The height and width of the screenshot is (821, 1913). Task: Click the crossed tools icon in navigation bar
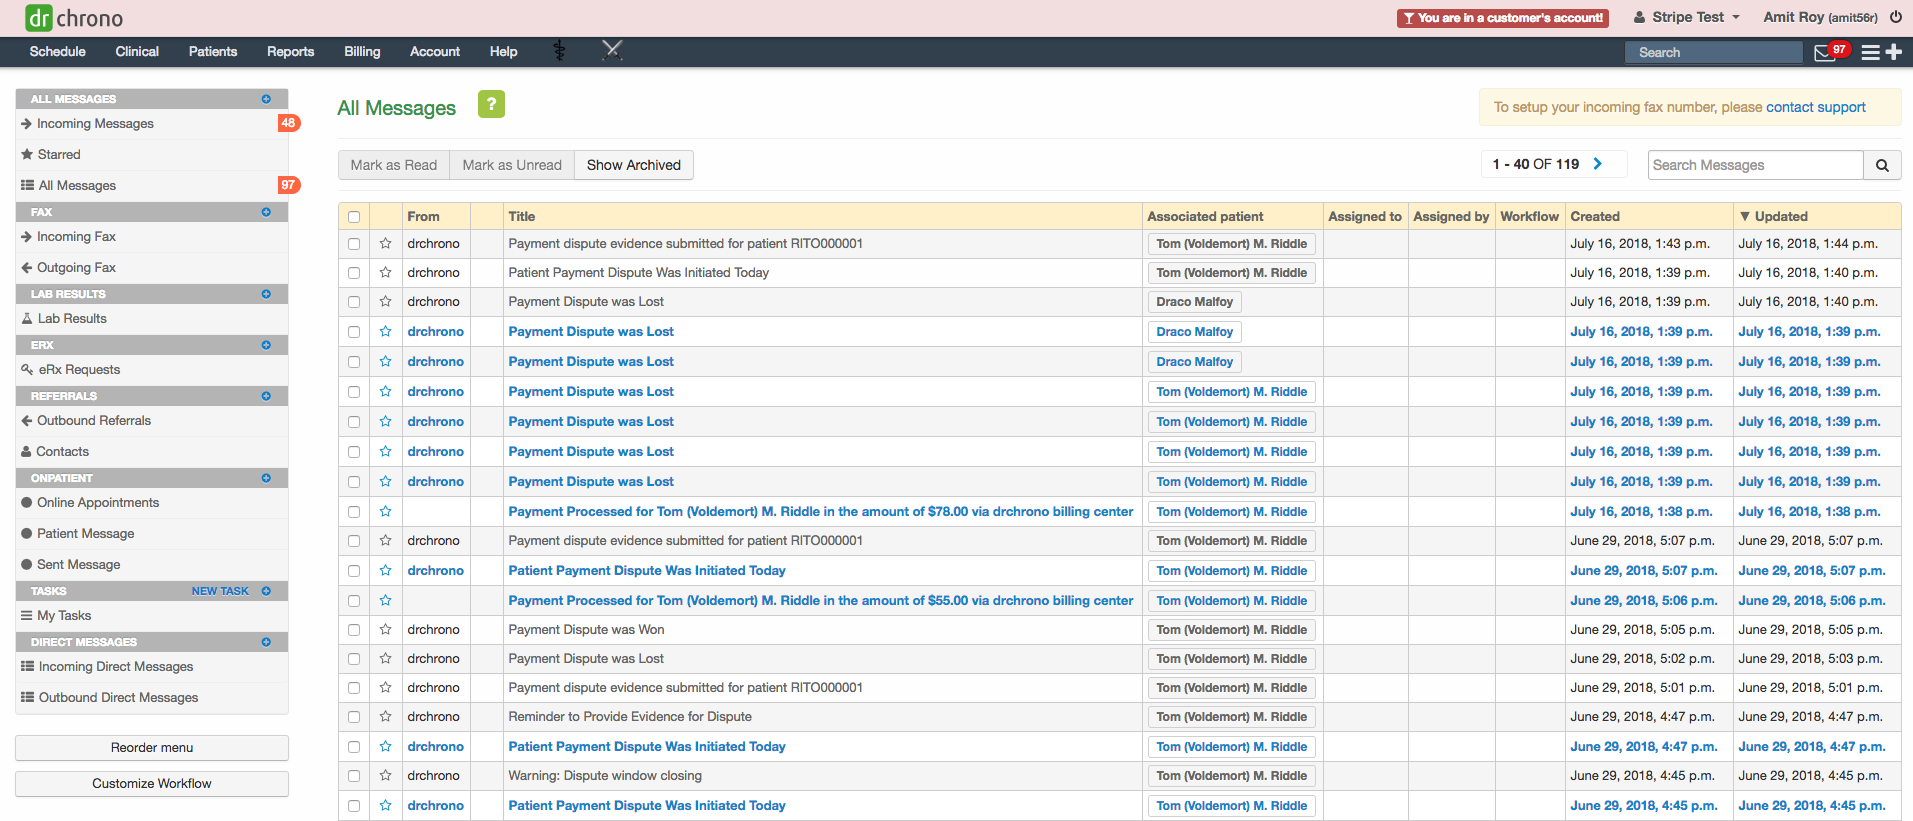pos(612,50)
